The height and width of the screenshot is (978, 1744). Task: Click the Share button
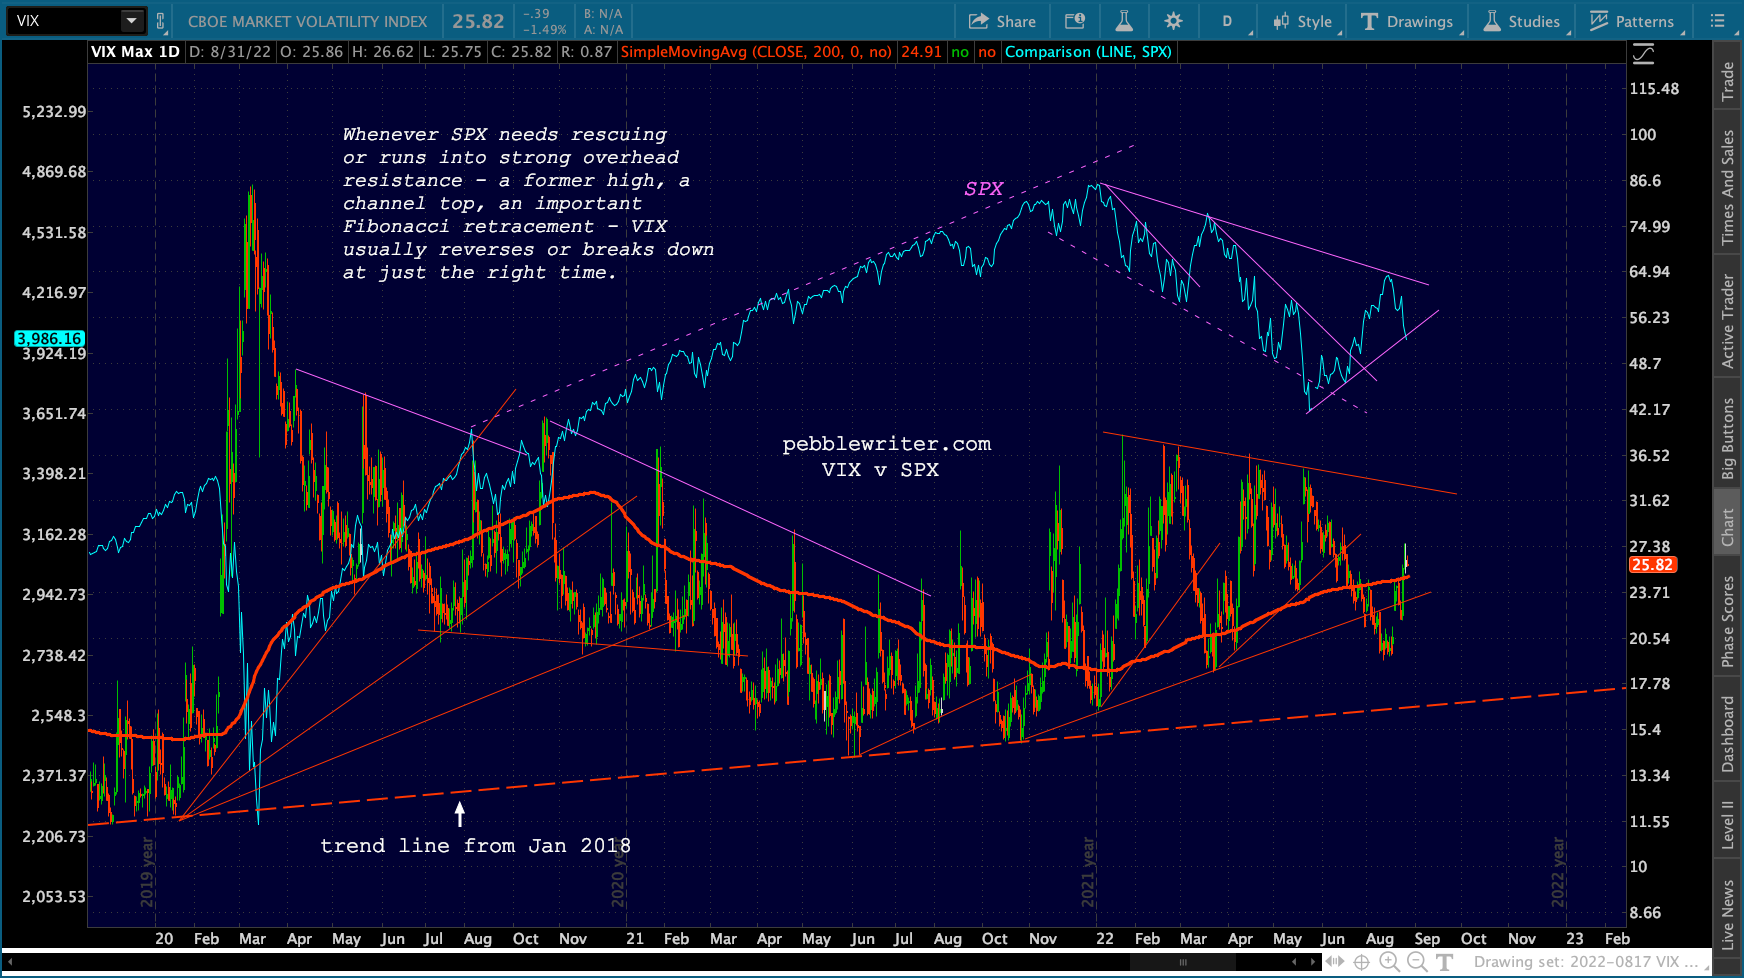click(x=1002, y=21)
